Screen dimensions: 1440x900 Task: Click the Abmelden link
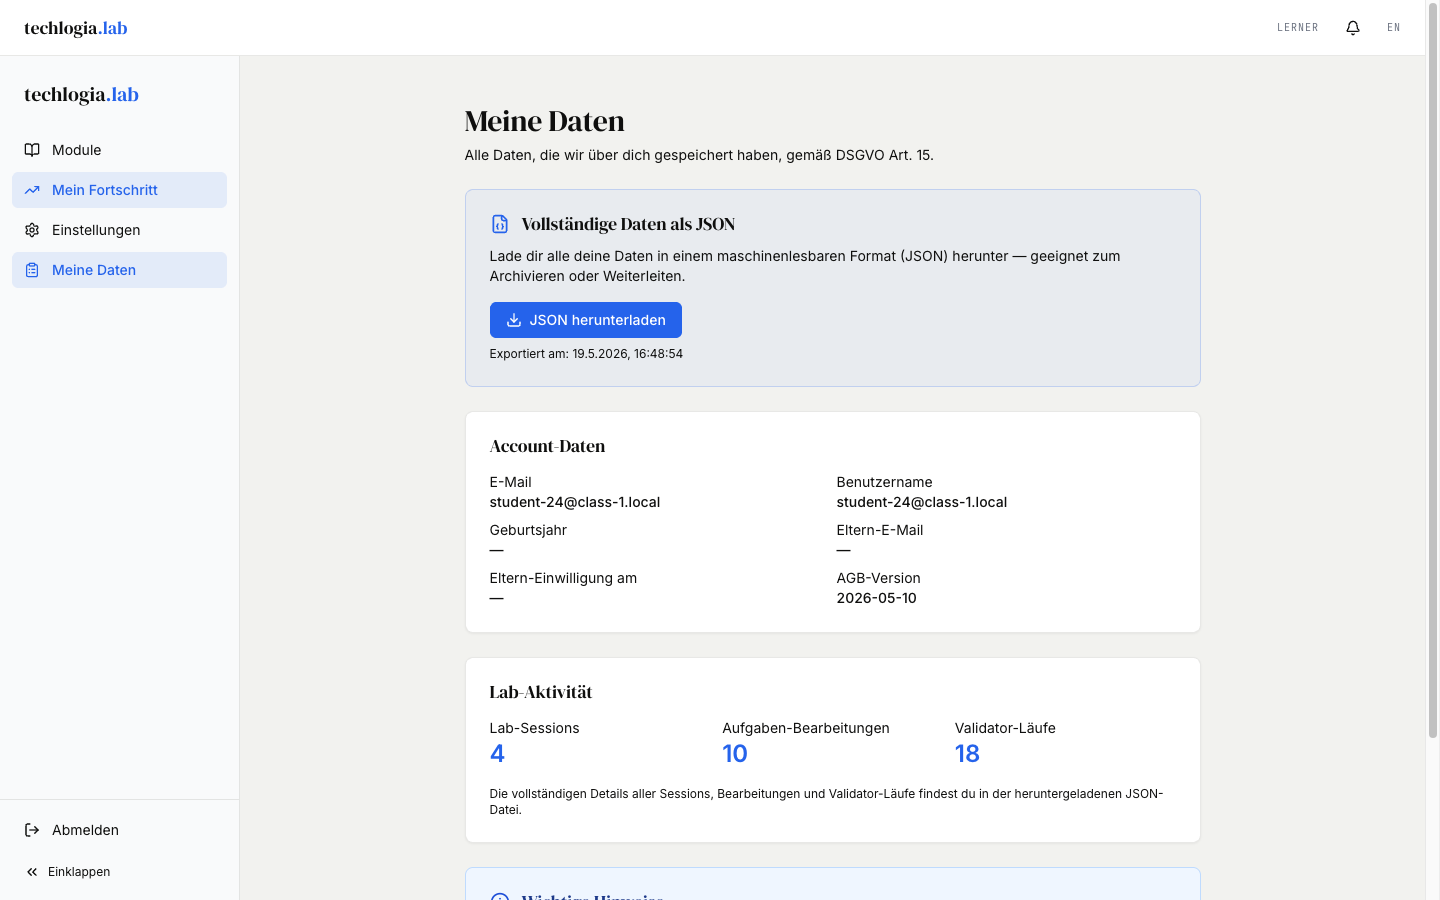(119, 830)
